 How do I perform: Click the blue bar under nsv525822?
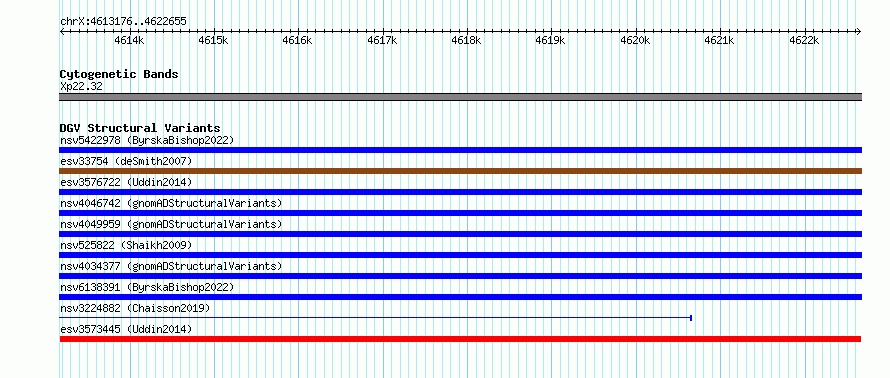tap(460, 255)
